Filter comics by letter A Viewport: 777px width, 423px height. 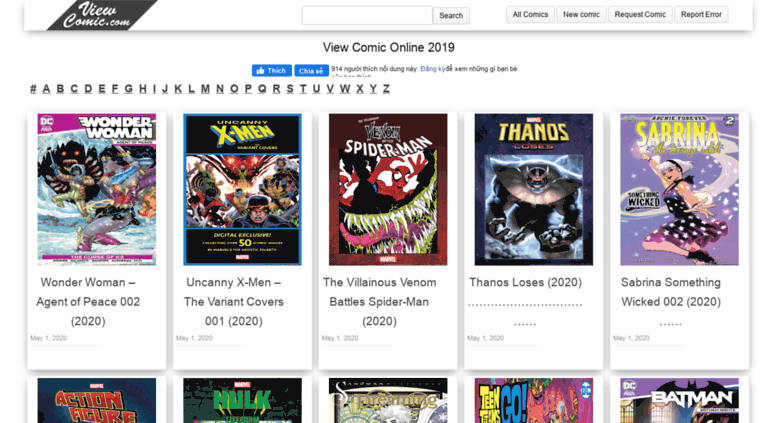[x=46, y=89]
